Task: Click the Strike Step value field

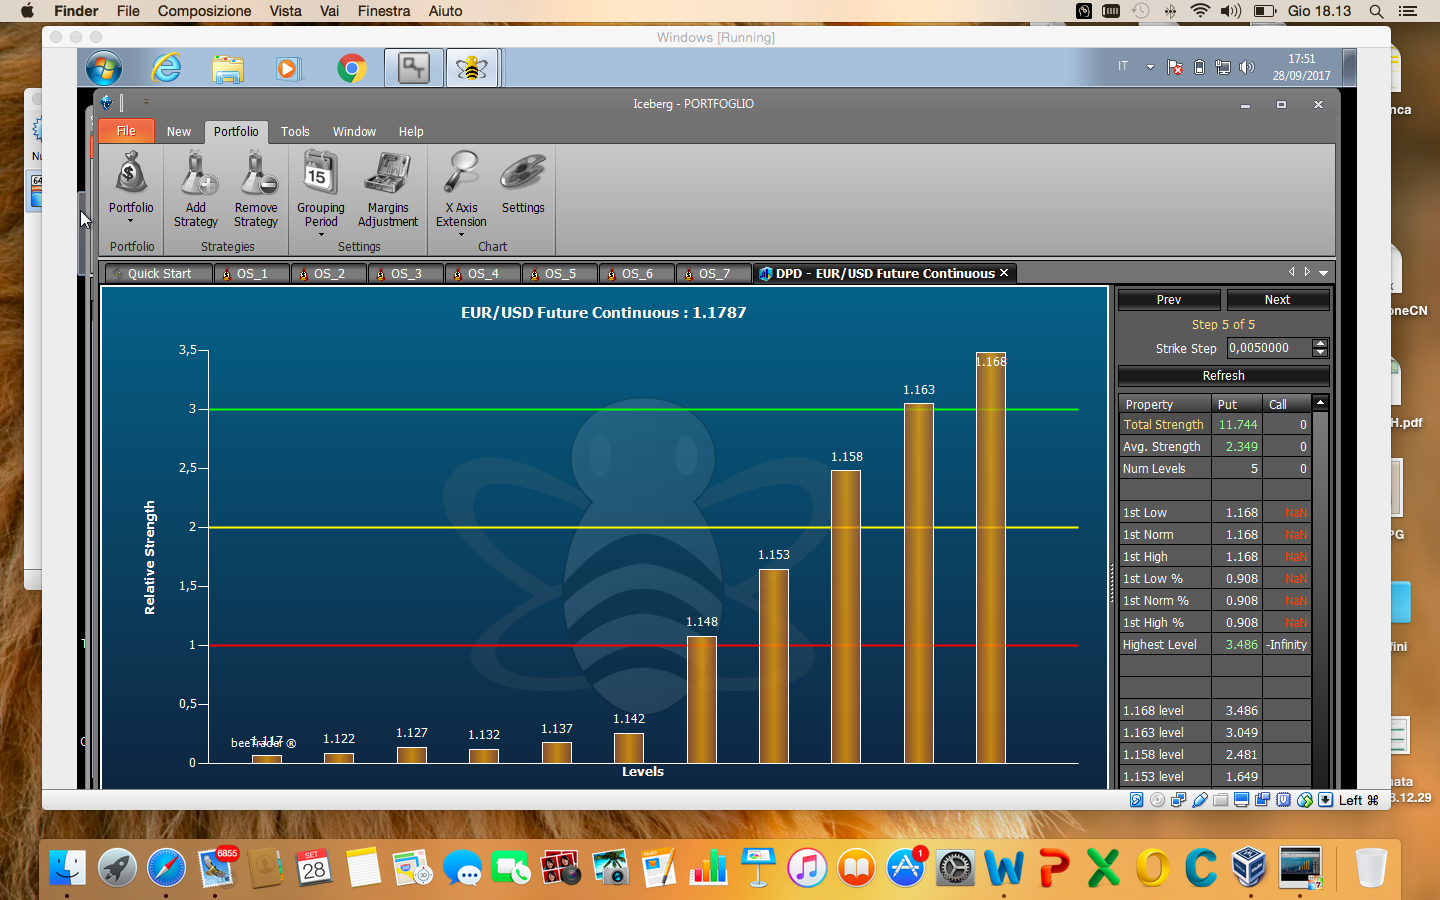Action: pos(1269,348)
